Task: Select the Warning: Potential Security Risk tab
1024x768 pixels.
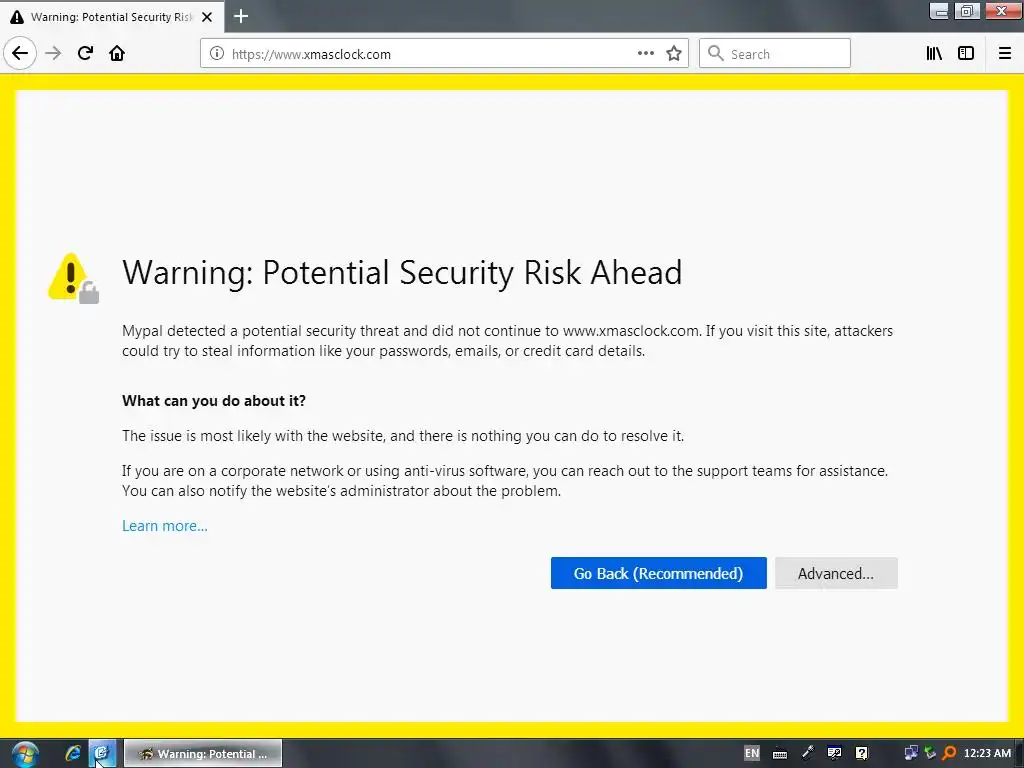Action: click(x=112, y=17)
